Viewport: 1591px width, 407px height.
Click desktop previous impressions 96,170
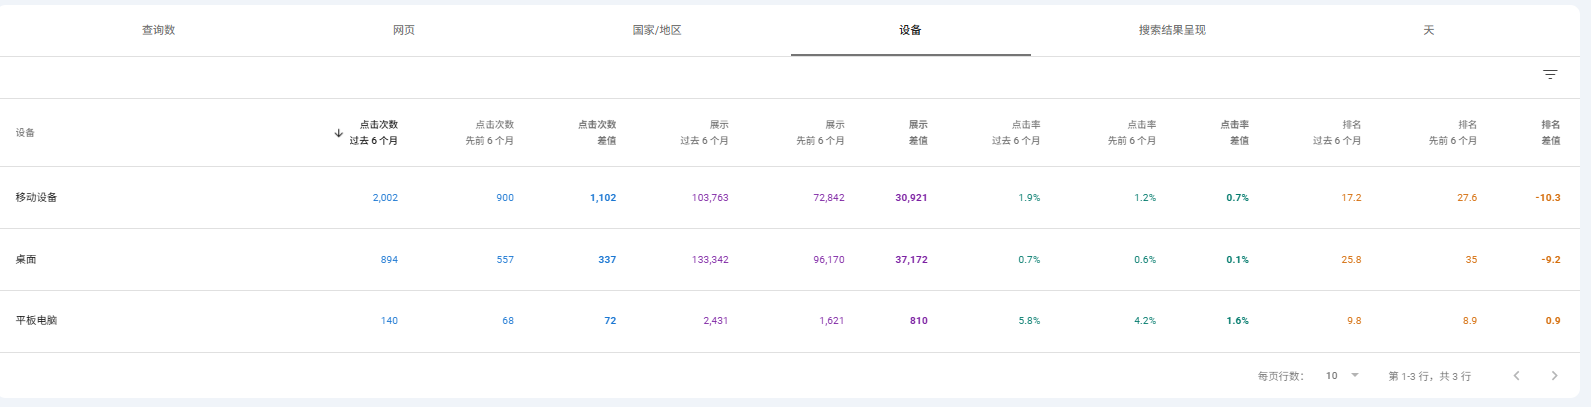[829, 260]
